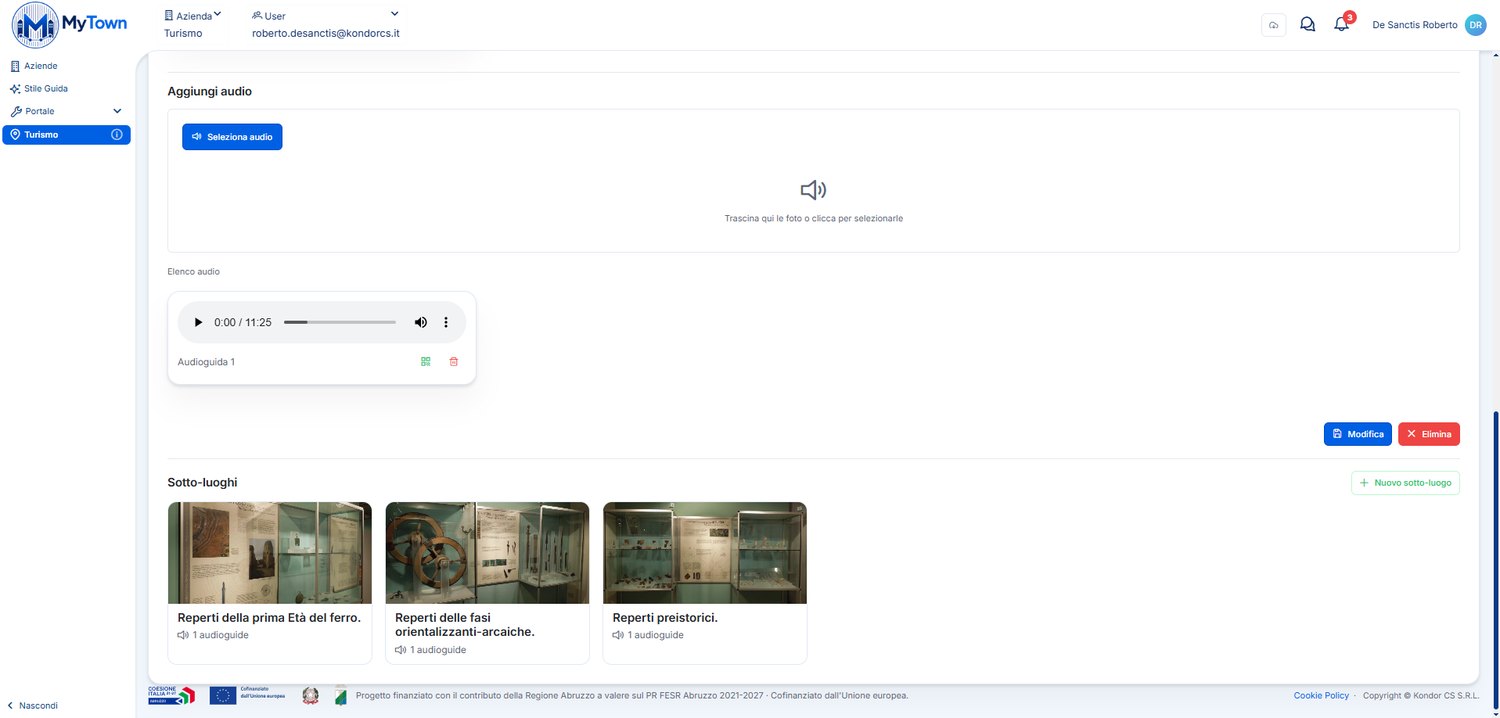1500x718 pixels.
Task: Click the audio upload drop area
Action: click(813, 181)
